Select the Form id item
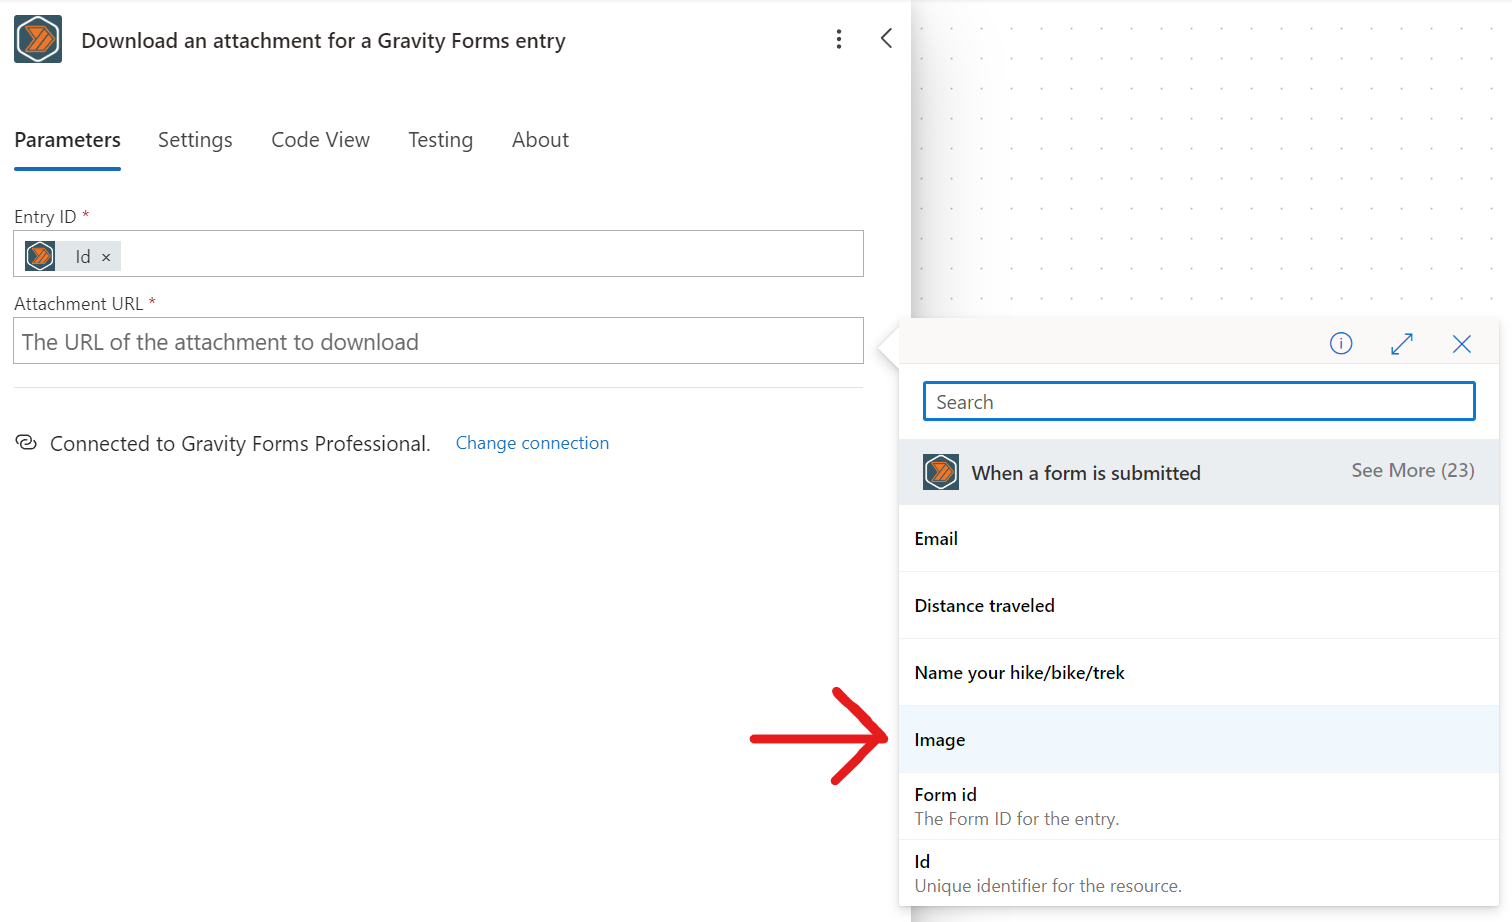 pyautogui.click(x=1199, y=806)
